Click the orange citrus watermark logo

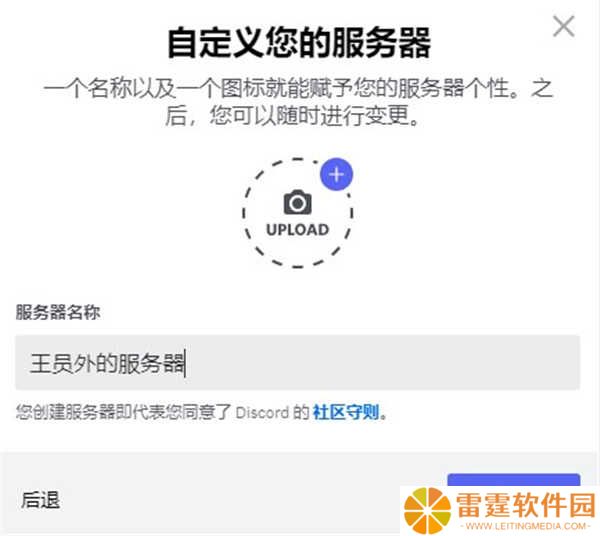[427, 510]
